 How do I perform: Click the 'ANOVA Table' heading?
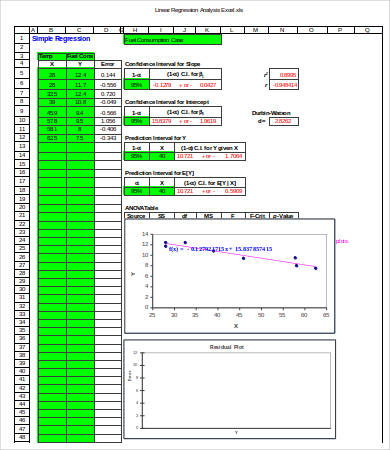tap(141, 208)
